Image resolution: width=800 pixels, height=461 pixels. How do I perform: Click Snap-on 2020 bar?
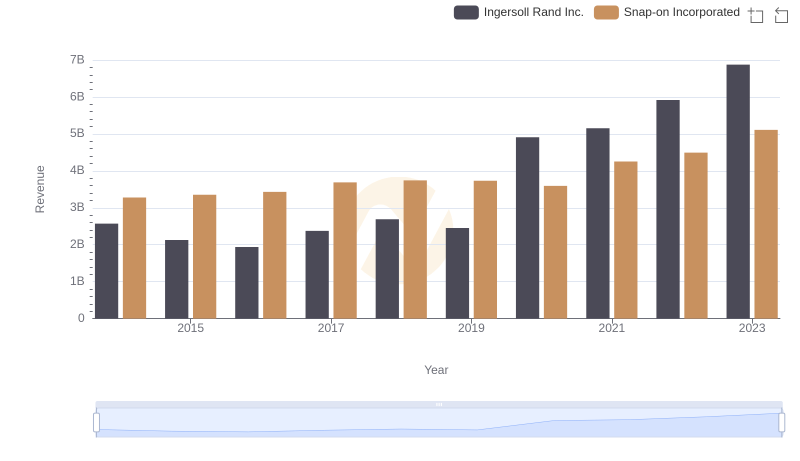[x=556, y=252]
